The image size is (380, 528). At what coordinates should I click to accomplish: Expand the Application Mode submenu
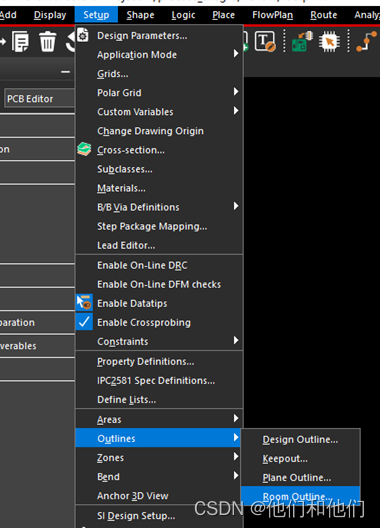[x=159, y=55]
